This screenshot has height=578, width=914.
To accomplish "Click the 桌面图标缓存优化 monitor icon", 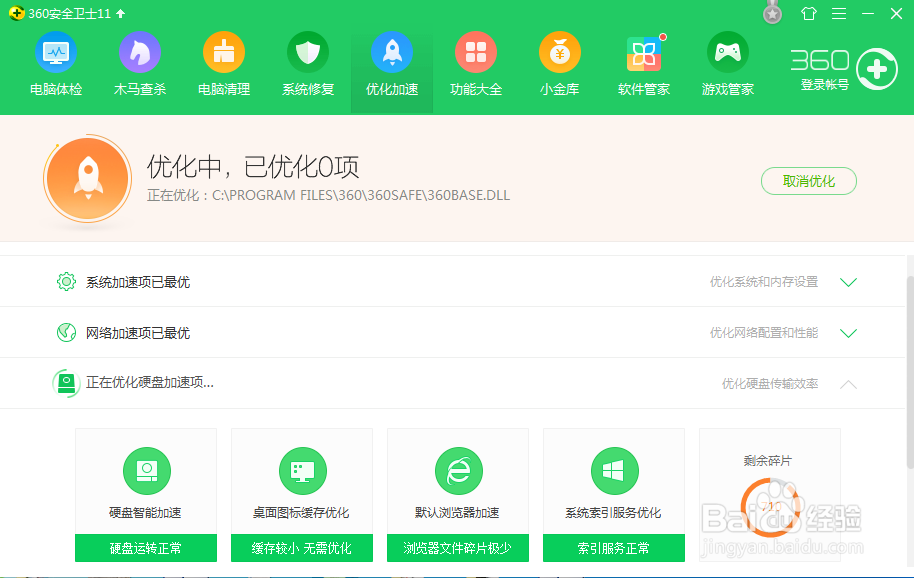I will [x=303, y=471].
